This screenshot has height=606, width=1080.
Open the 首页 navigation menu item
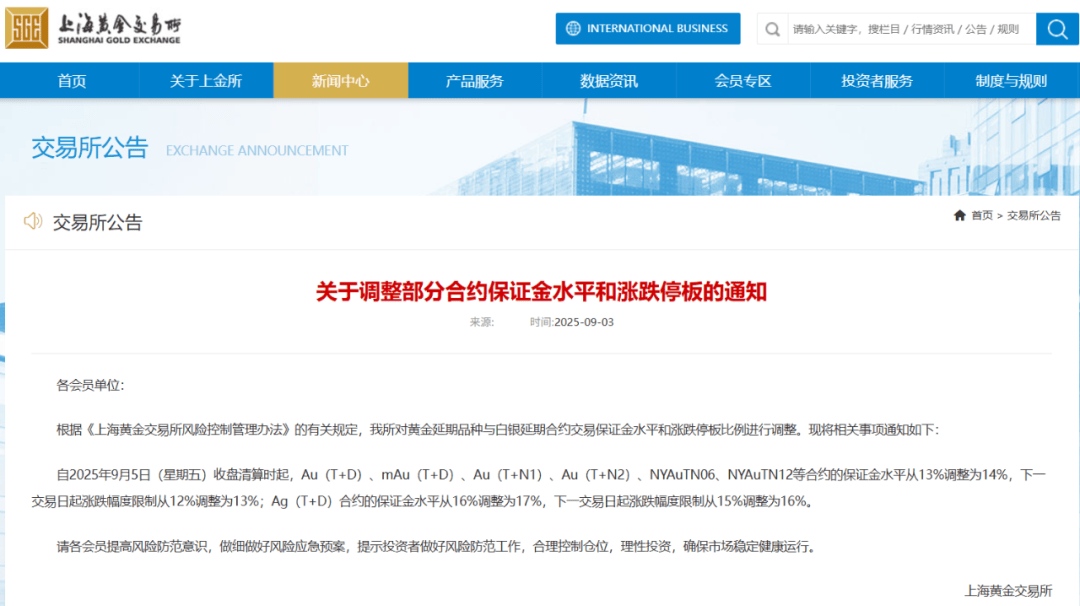tap(72, 81)
